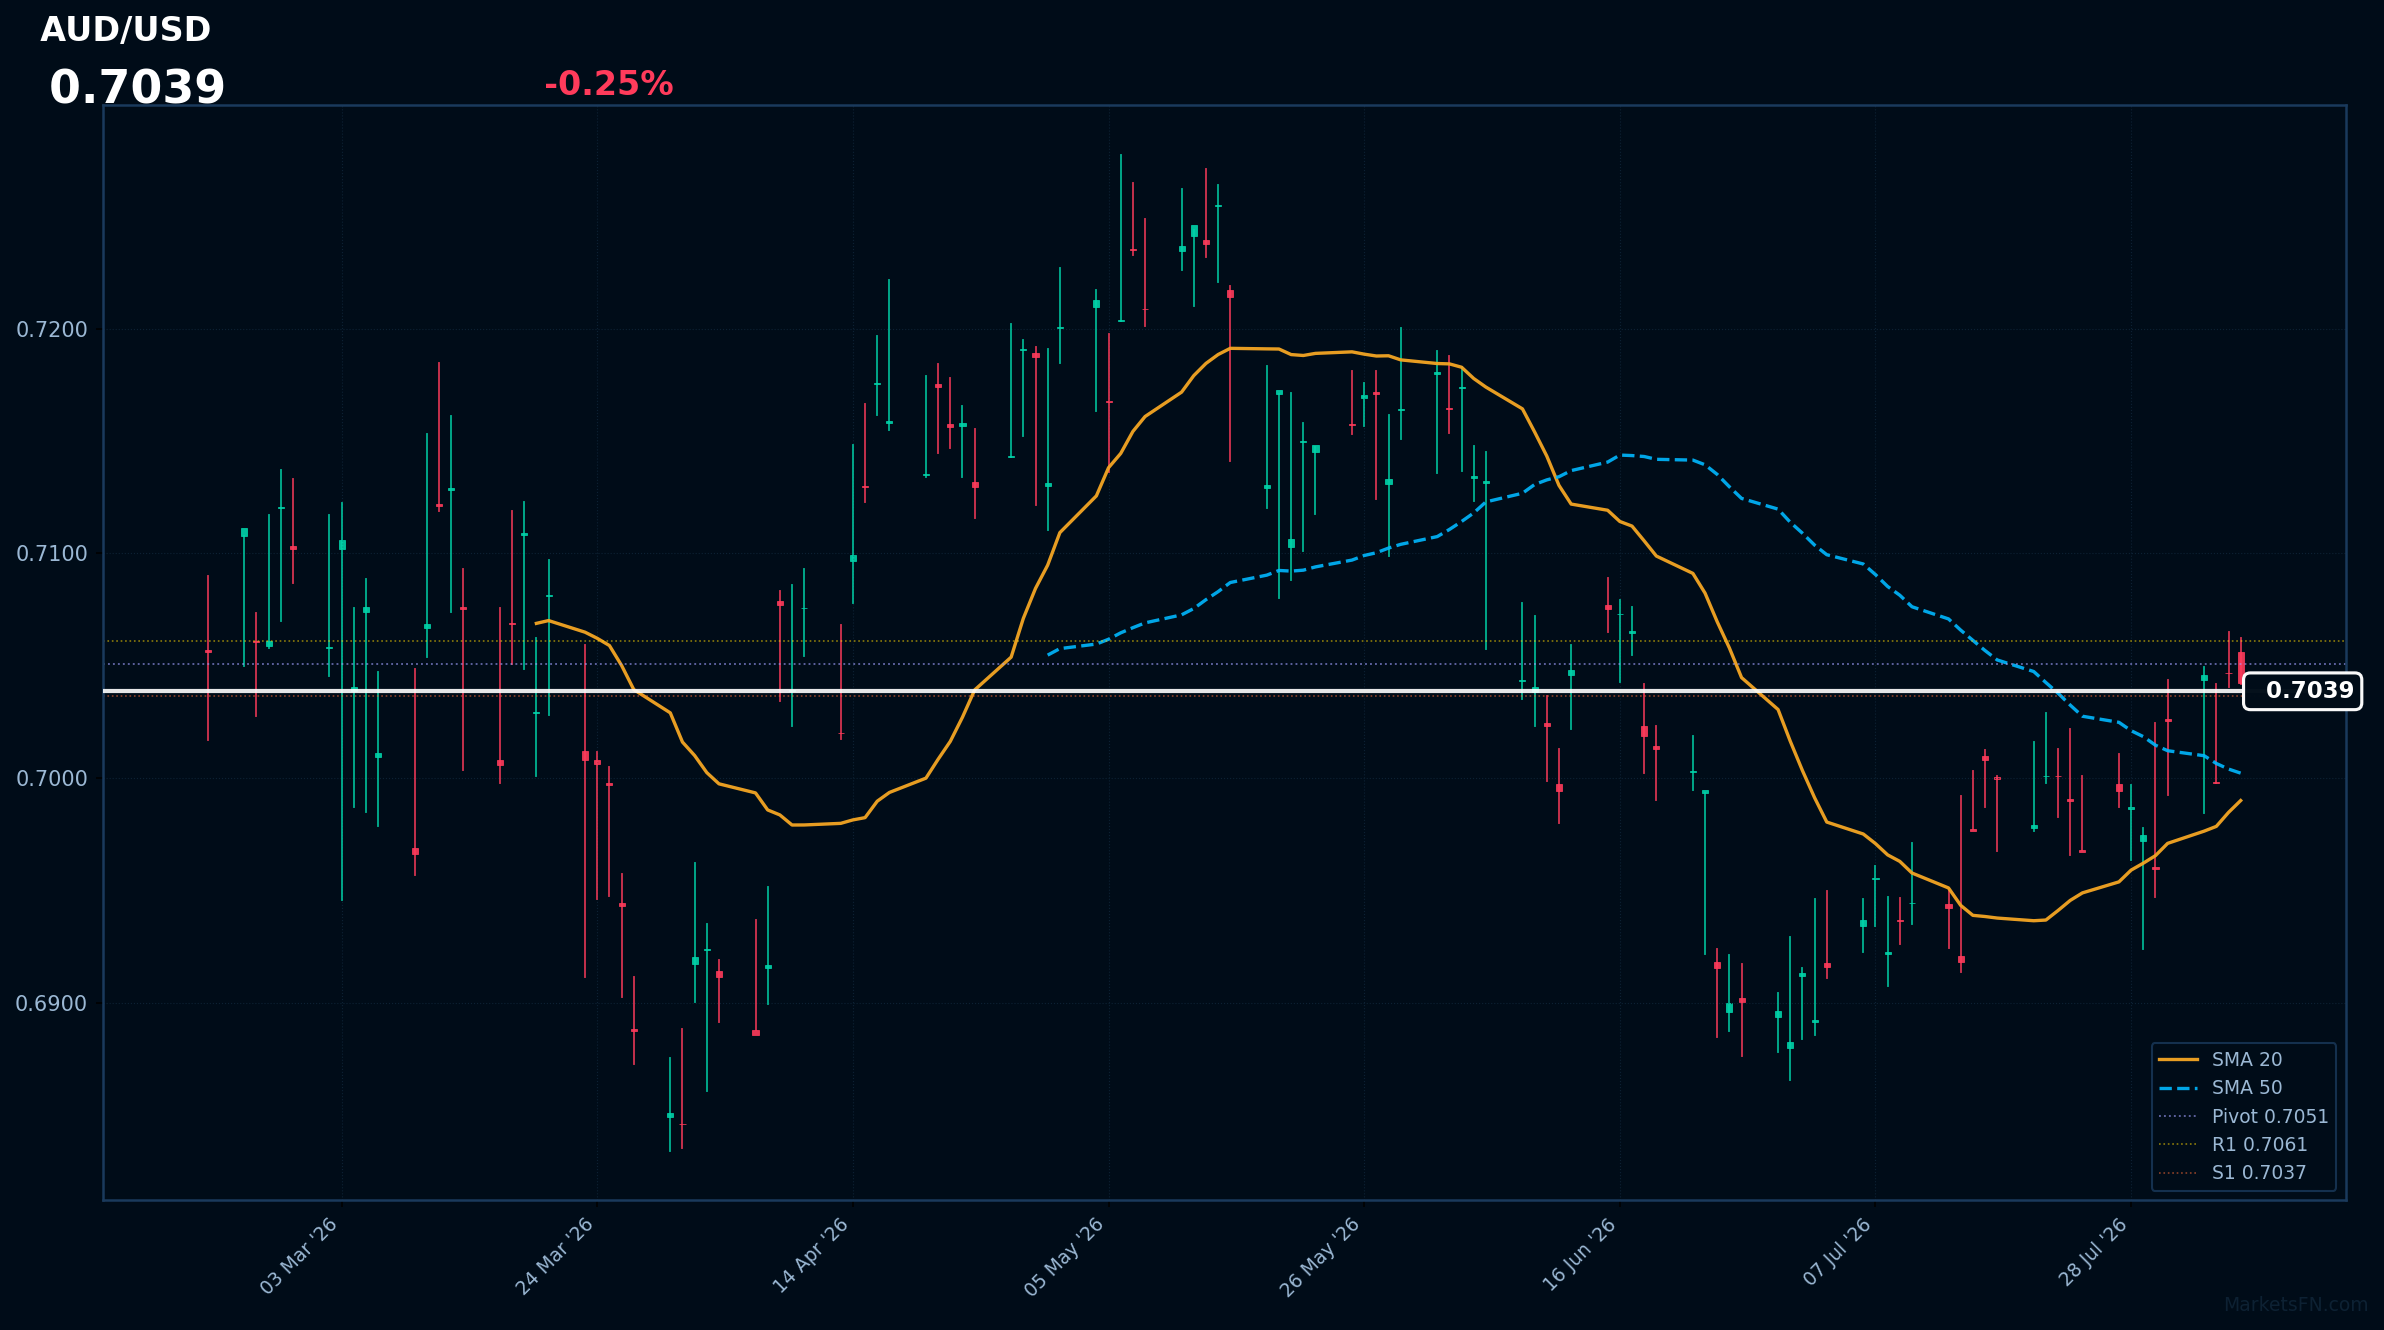Click the 05 May '26 date label

[1064, 1256]
